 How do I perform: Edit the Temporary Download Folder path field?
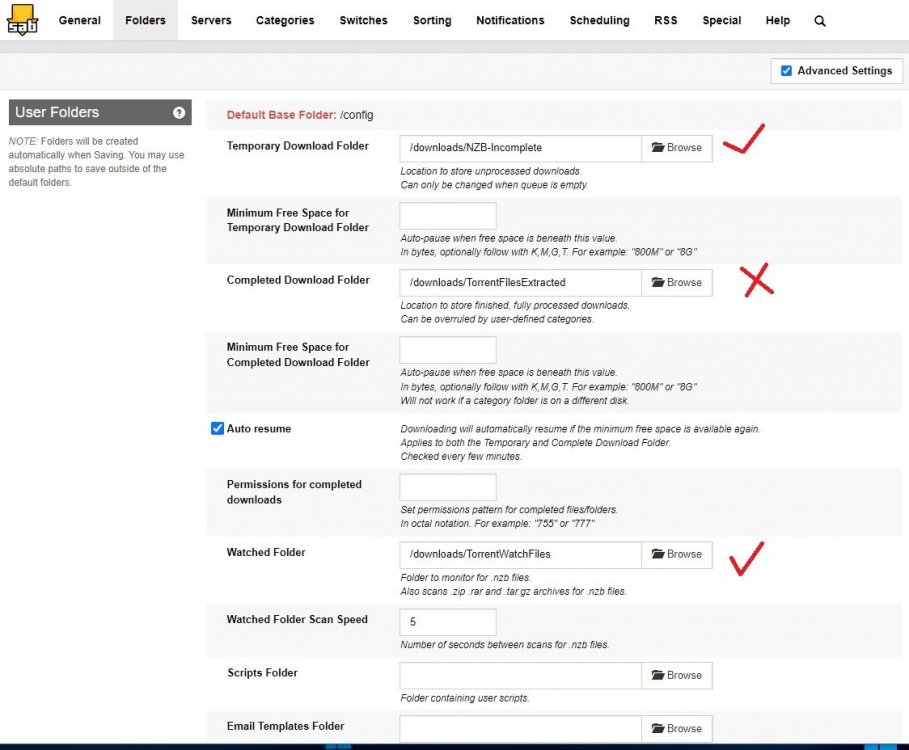click(x=520, y=148)
